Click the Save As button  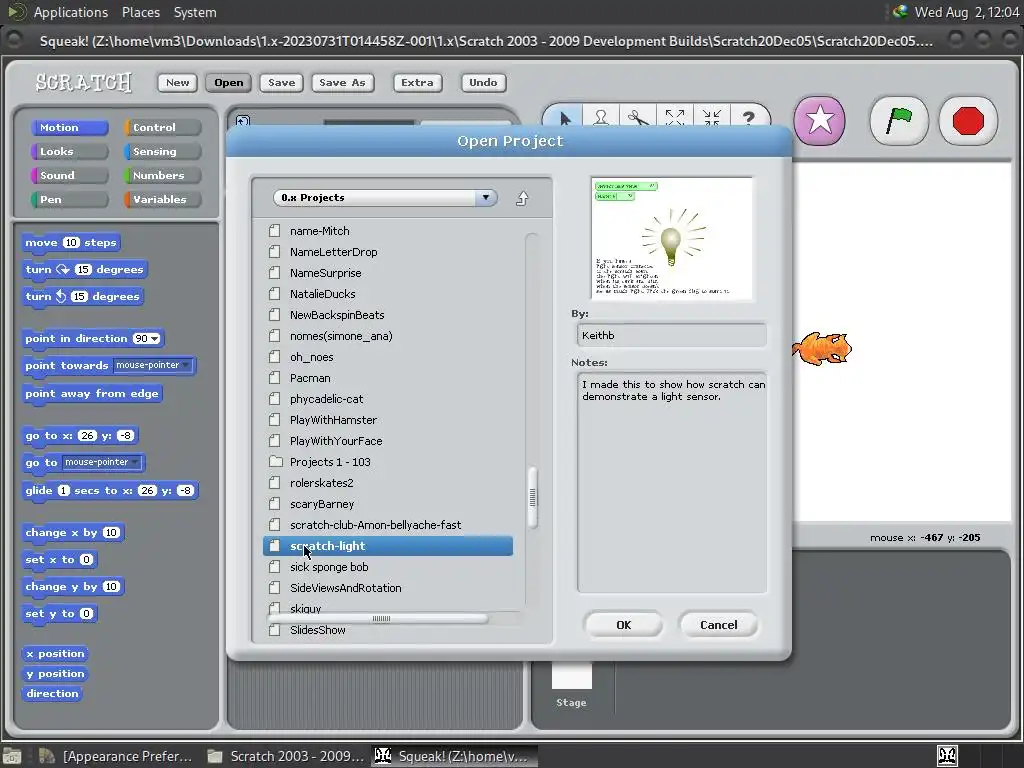(x=342, y=82)
